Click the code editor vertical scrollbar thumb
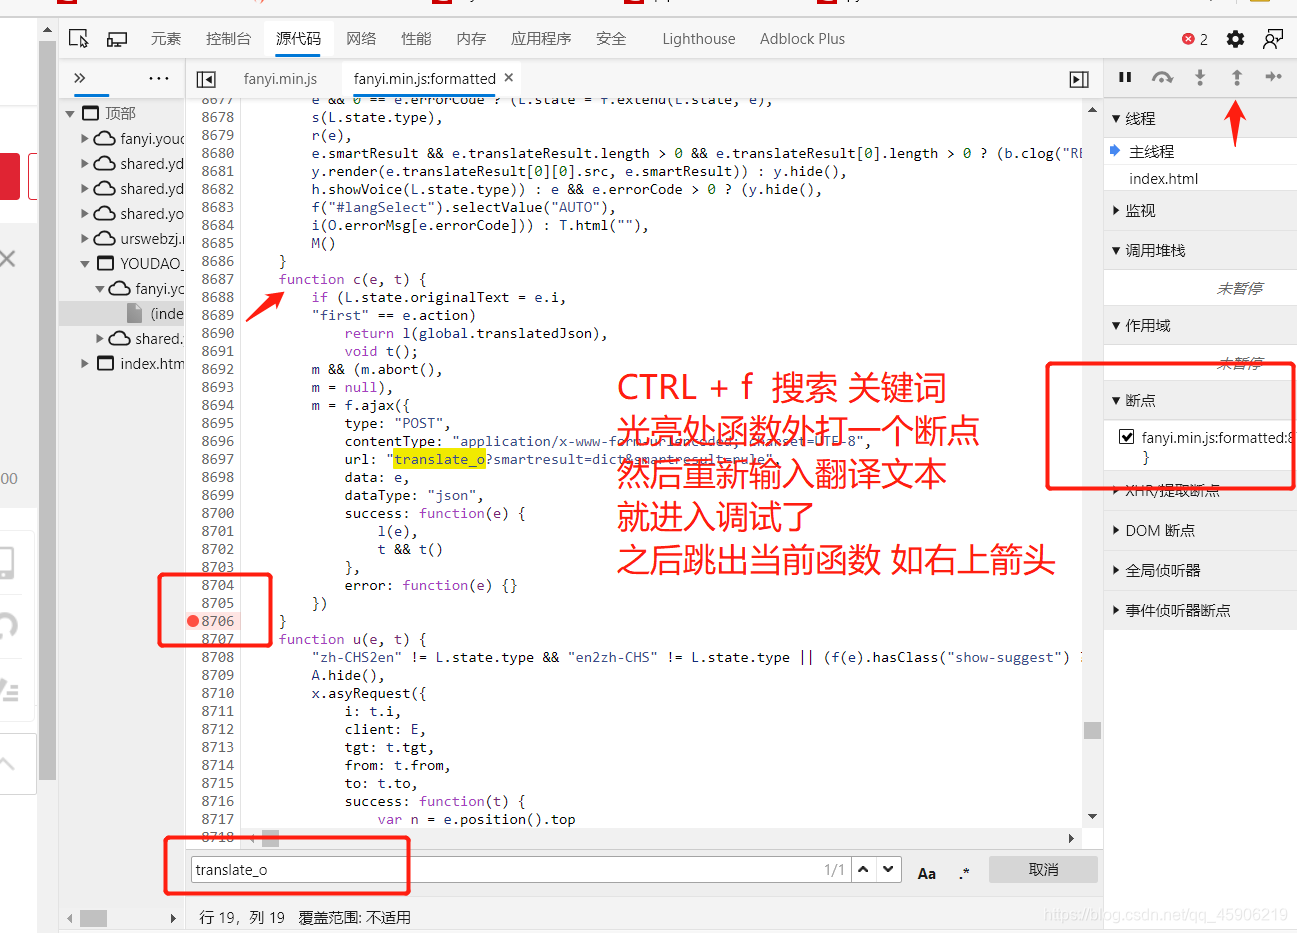This screenshot has width=1297, height=933. (x=1092, y=730)
